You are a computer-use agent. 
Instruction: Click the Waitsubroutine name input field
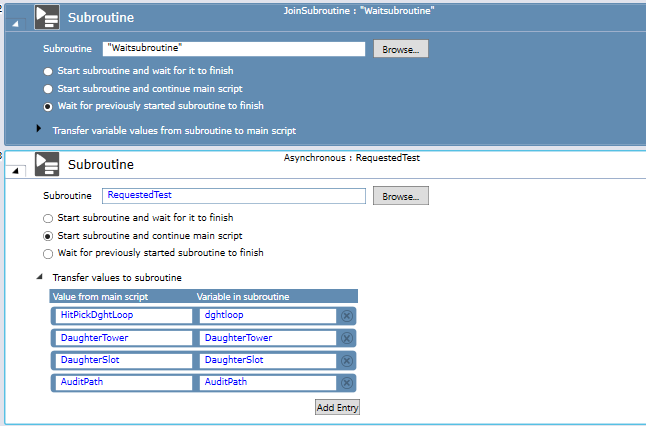[x=234, y=48]
